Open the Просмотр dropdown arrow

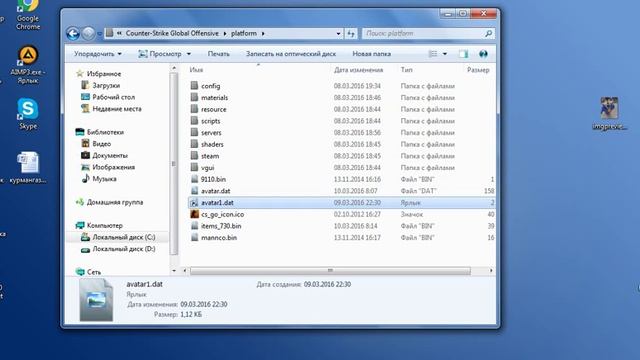[x=189, y=54]
